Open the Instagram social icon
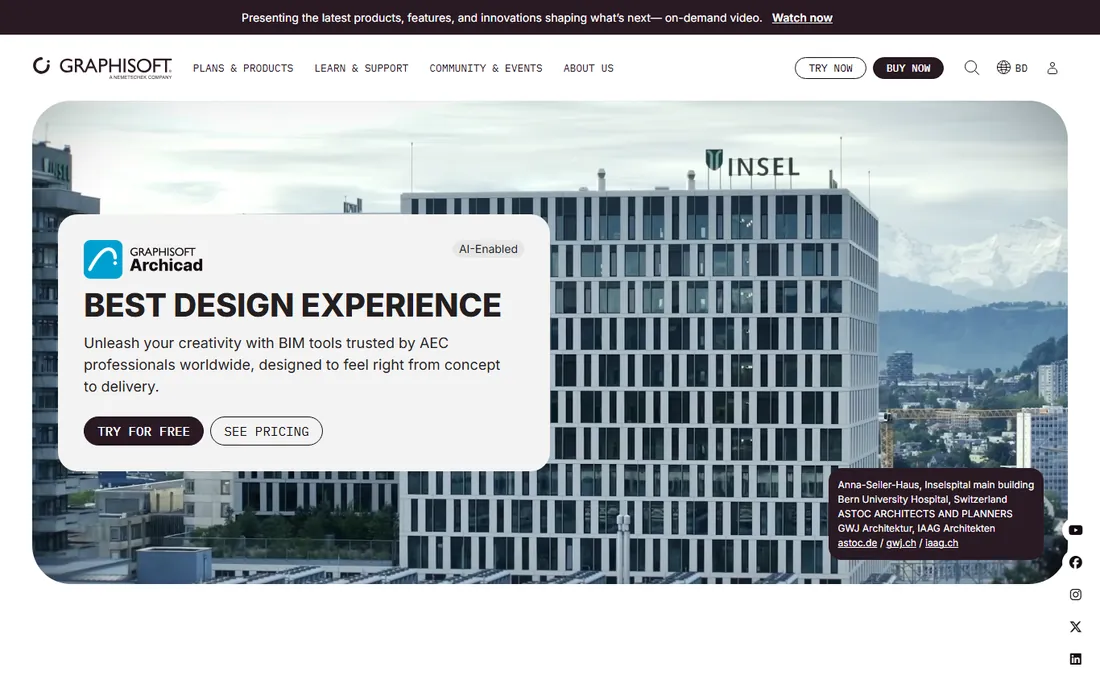 tap(1075, 595)
